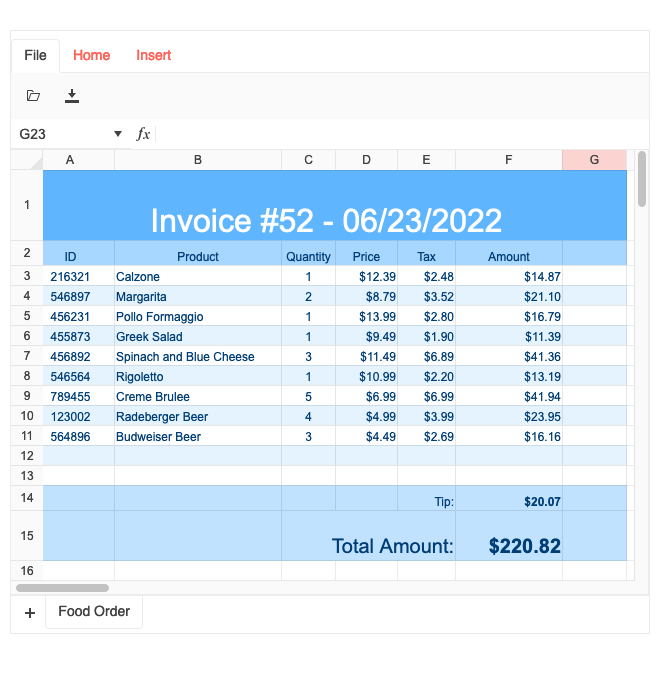Select amount cell $23.95
Screen dimensions: 660x694
coord(509,416)
